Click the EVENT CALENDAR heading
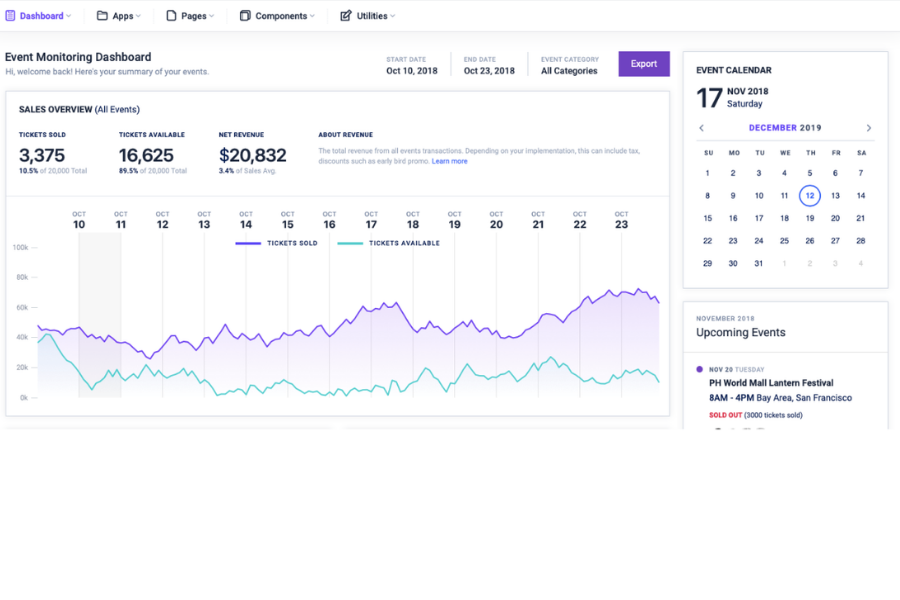 tap(734, 70)
